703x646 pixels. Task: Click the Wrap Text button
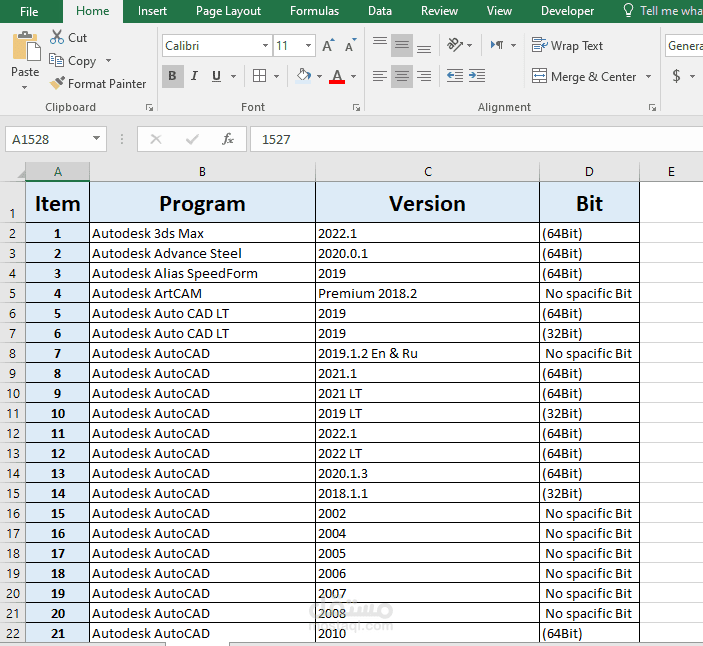(x=567, y=45)
